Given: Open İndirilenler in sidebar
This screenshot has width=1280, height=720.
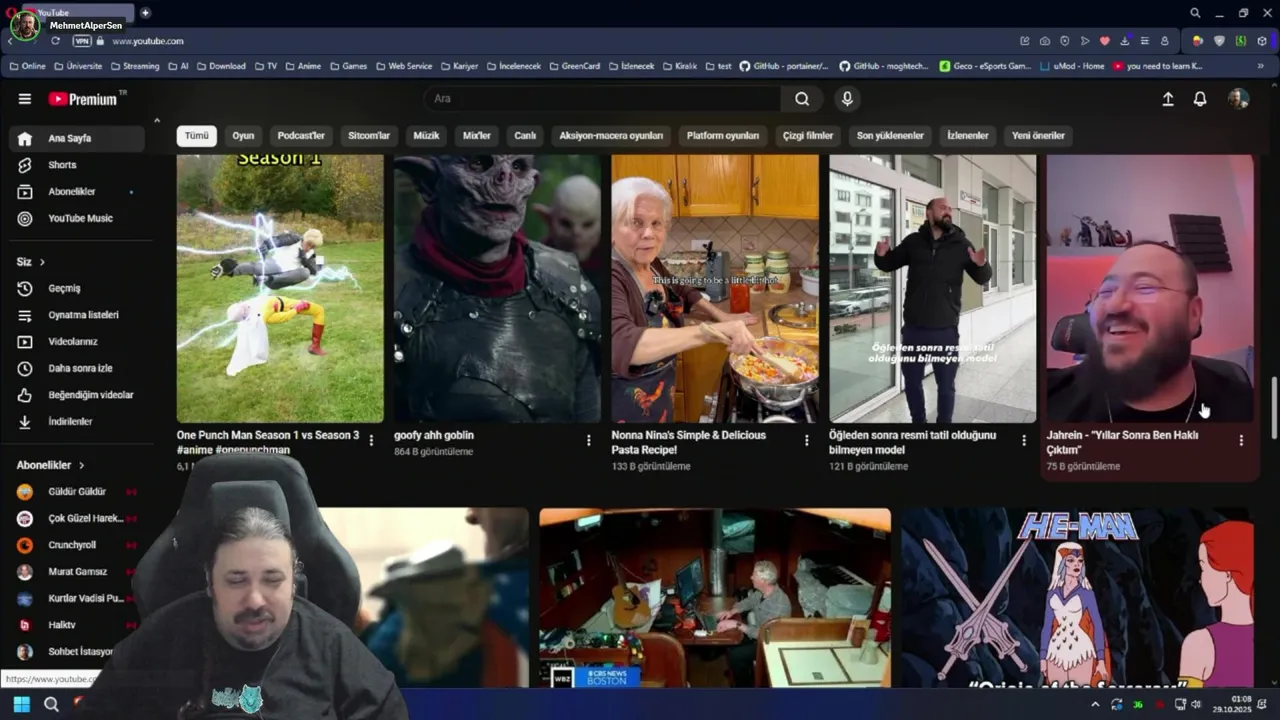Looking at the screenshot, I should [76, 421].
